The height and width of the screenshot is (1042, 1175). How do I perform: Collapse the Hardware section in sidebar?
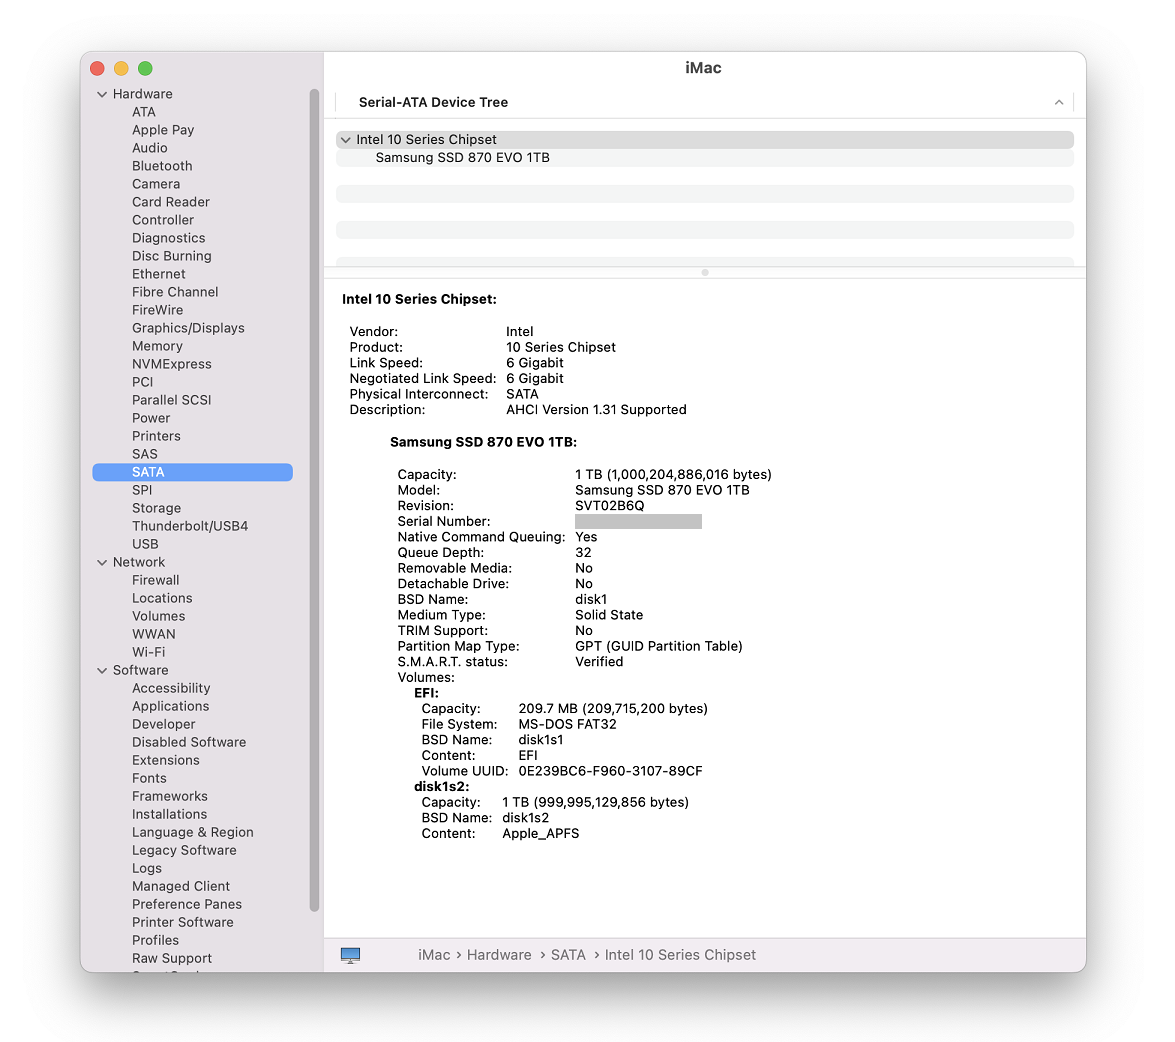tap(102, 94)
